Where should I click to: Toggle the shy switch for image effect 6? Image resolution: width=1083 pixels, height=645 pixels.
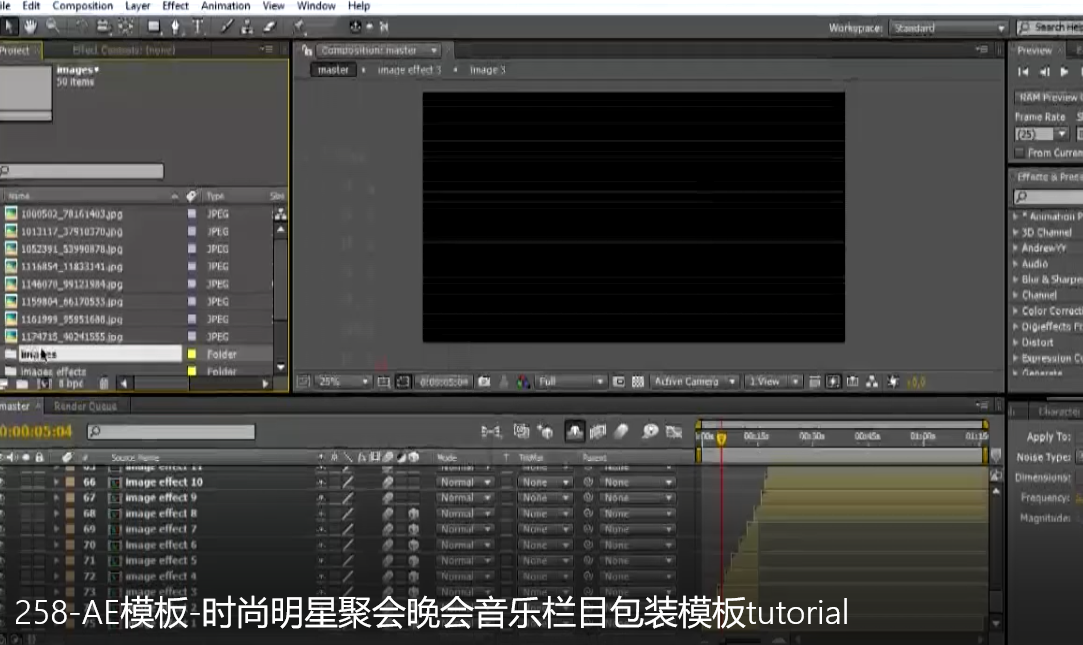coord(321,546)
